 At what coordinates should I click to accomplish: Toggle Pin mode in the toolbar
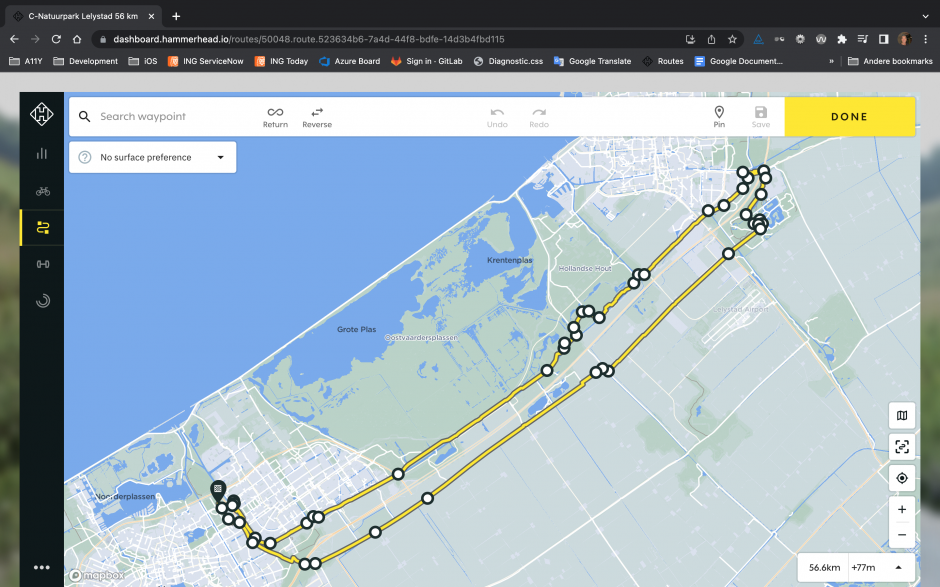point(719,117)
